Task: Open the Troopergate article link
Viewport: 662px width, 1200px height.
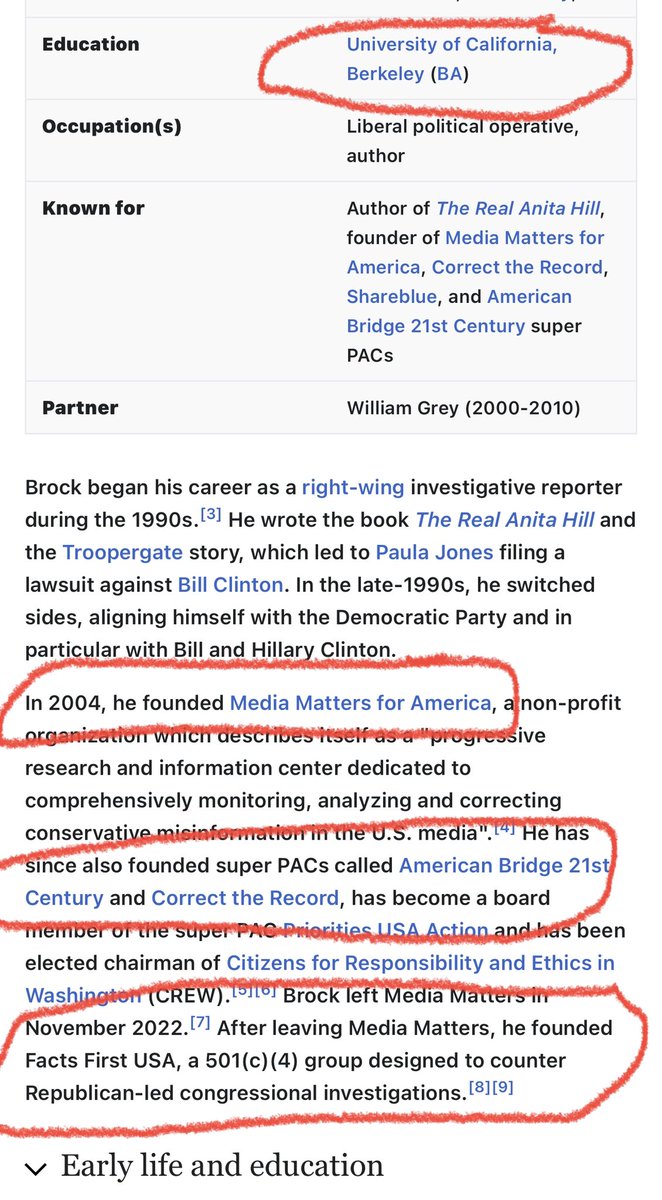Action: (122, 553)
